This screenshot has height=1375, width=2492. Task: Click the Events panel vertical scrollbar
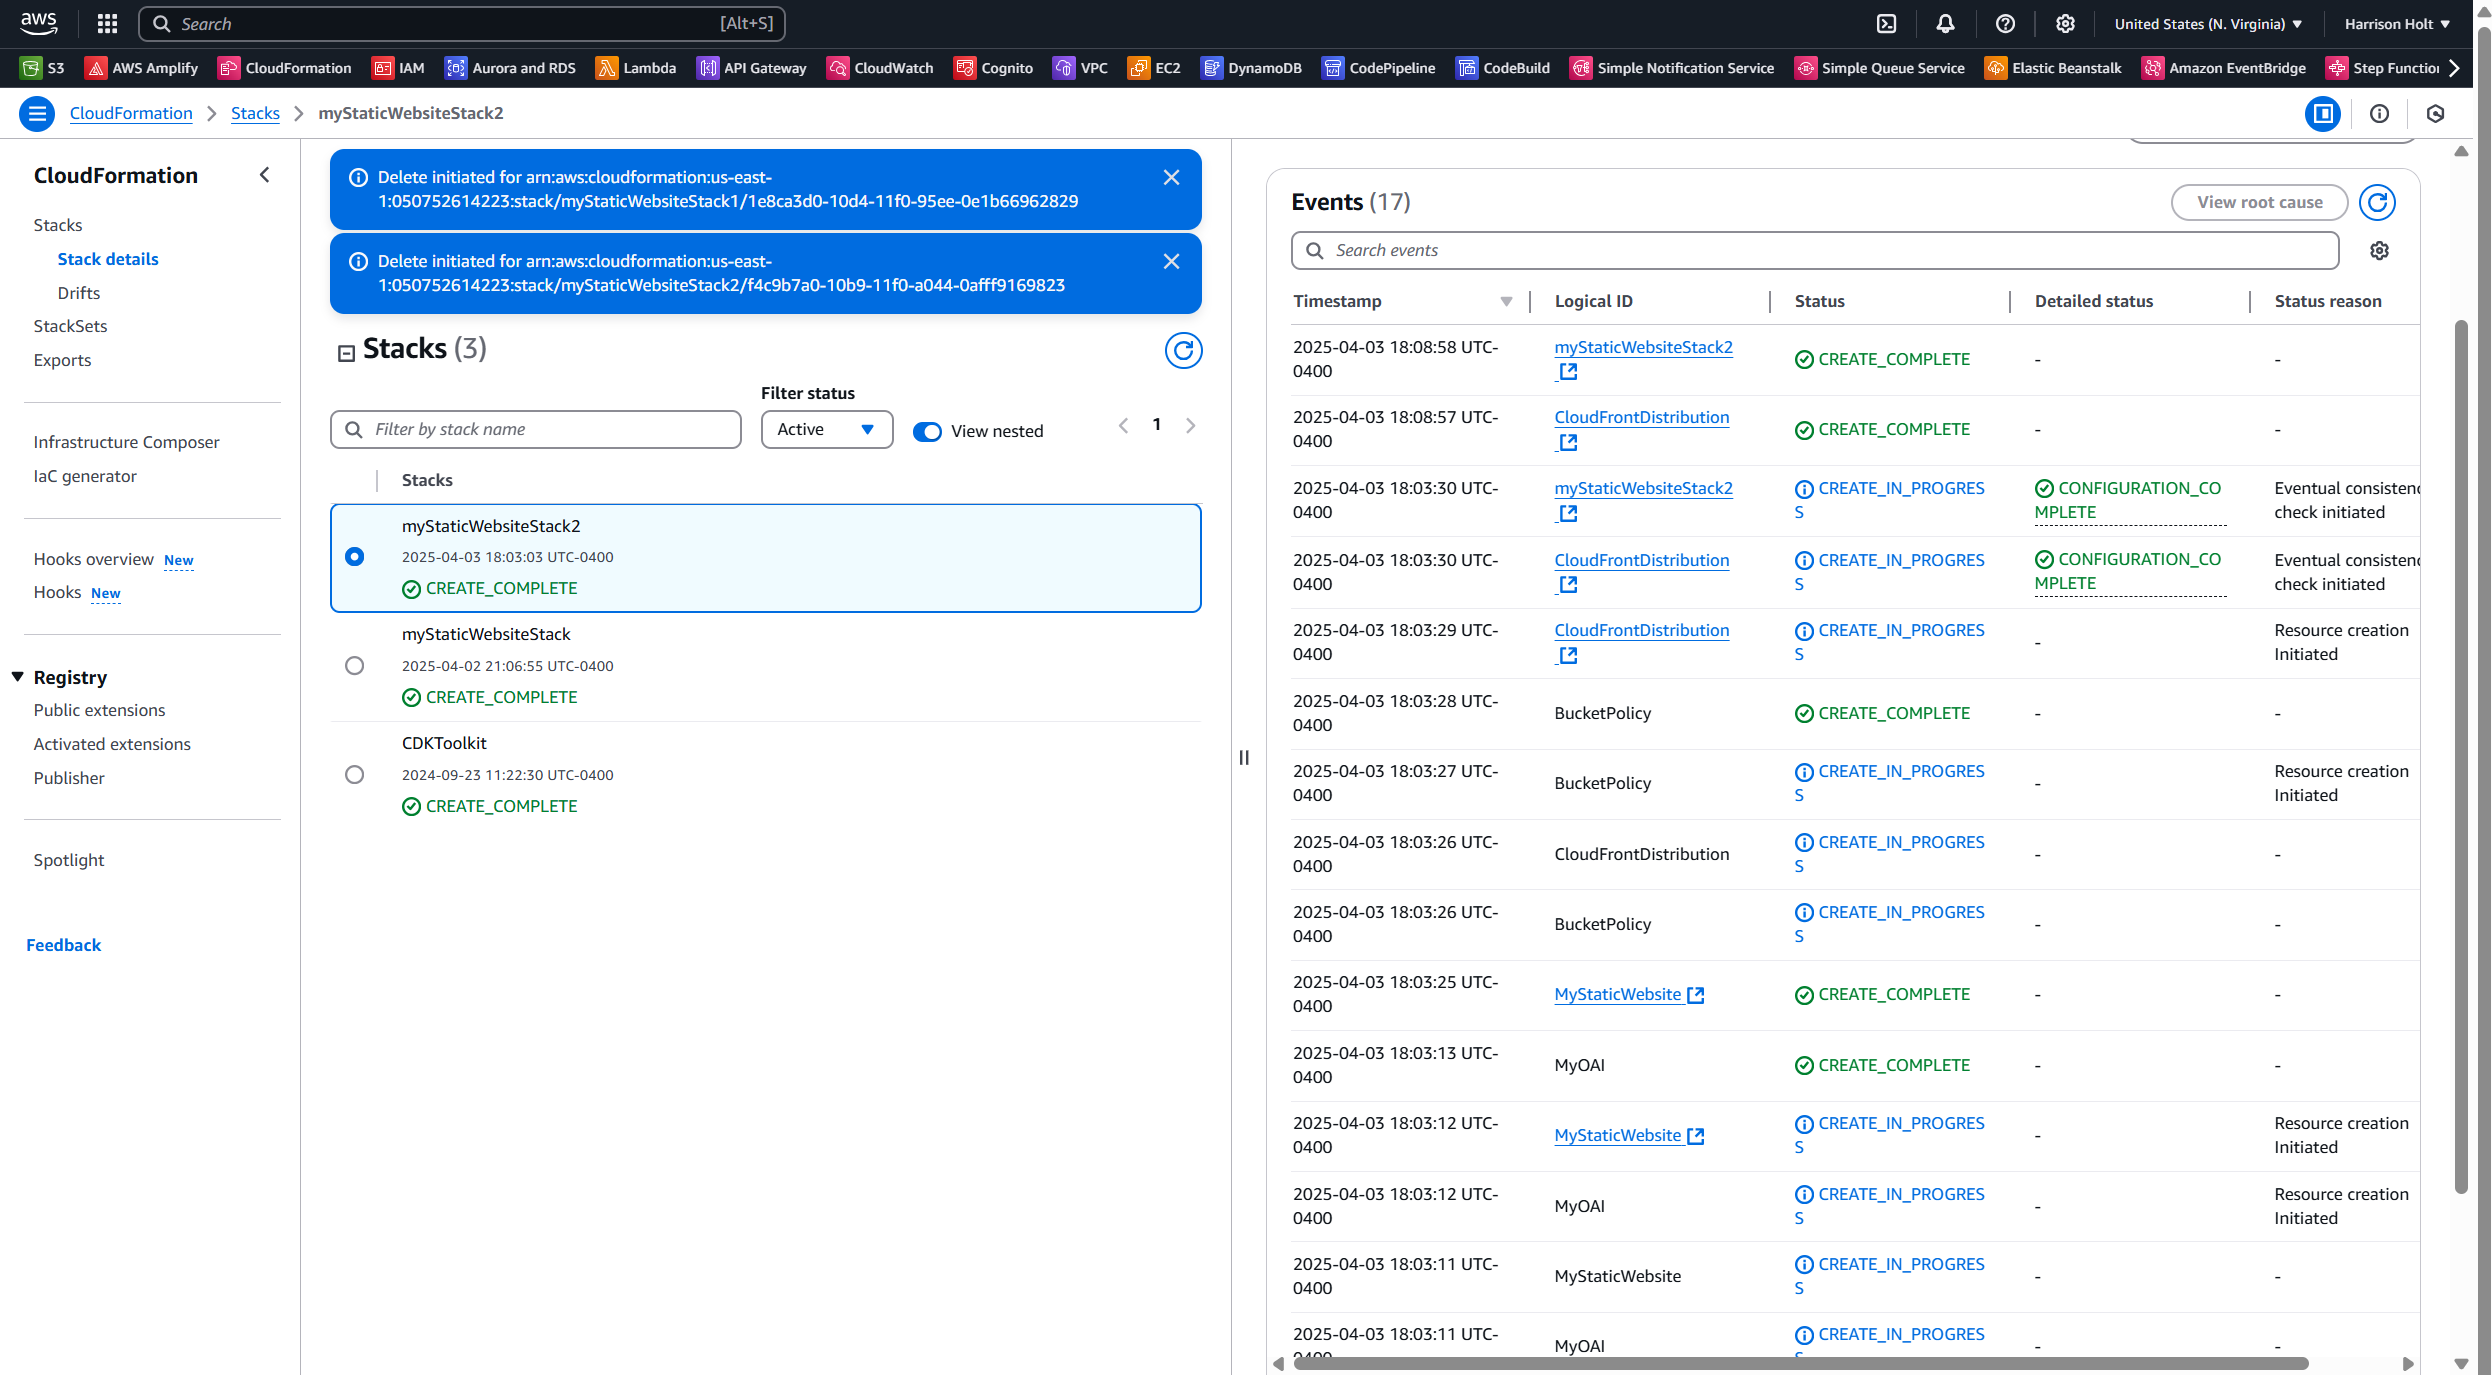(2461, 756)
